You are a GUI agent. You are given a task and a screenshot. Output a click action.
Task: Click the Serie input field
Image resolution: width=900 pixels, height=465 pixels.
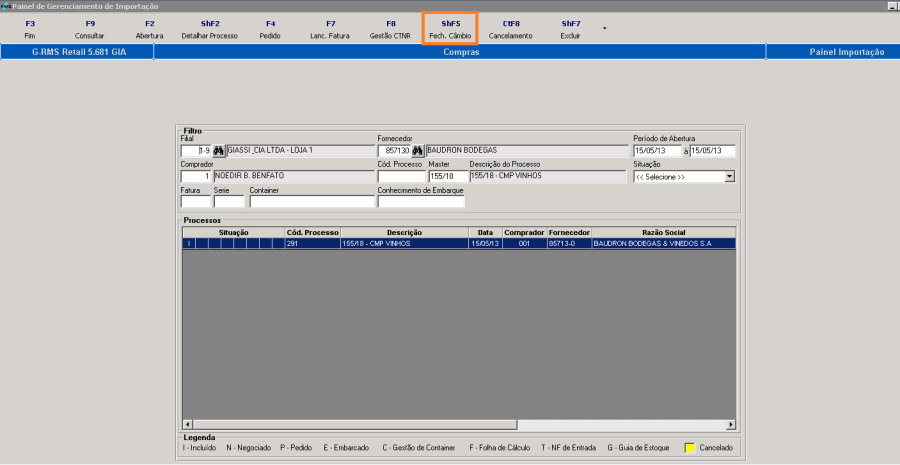[x=229, y=202]
